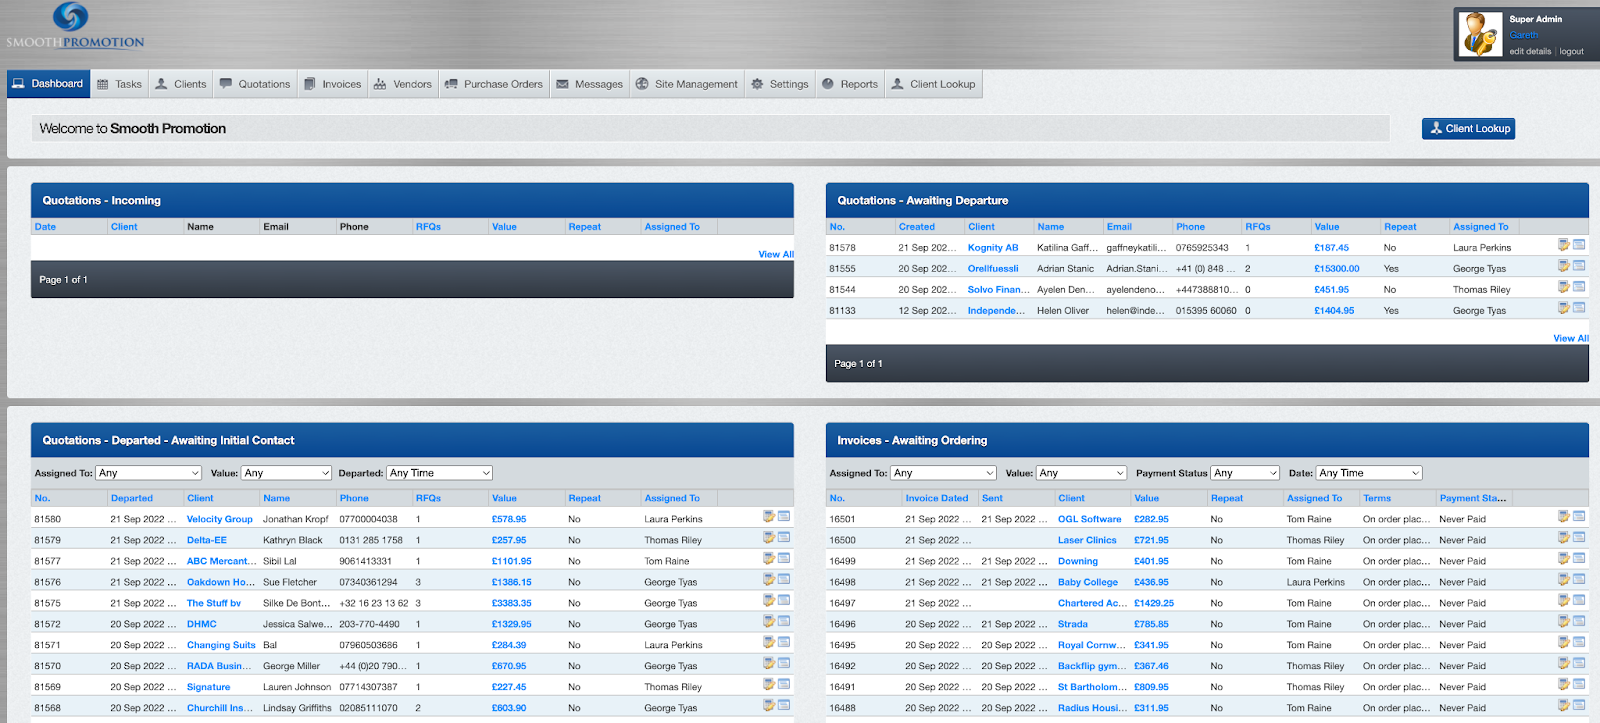Click the edit icon for quotation 81133

pos(1563,308)
